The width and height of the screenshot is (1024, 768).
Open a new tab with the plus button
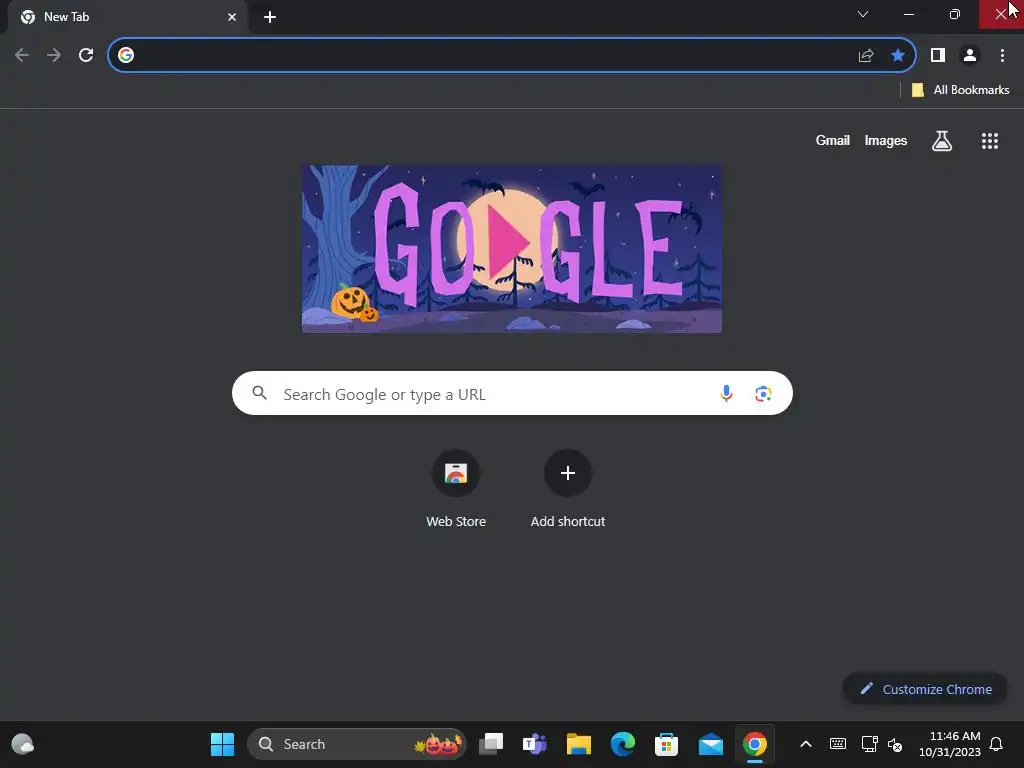tap(270, 17)
